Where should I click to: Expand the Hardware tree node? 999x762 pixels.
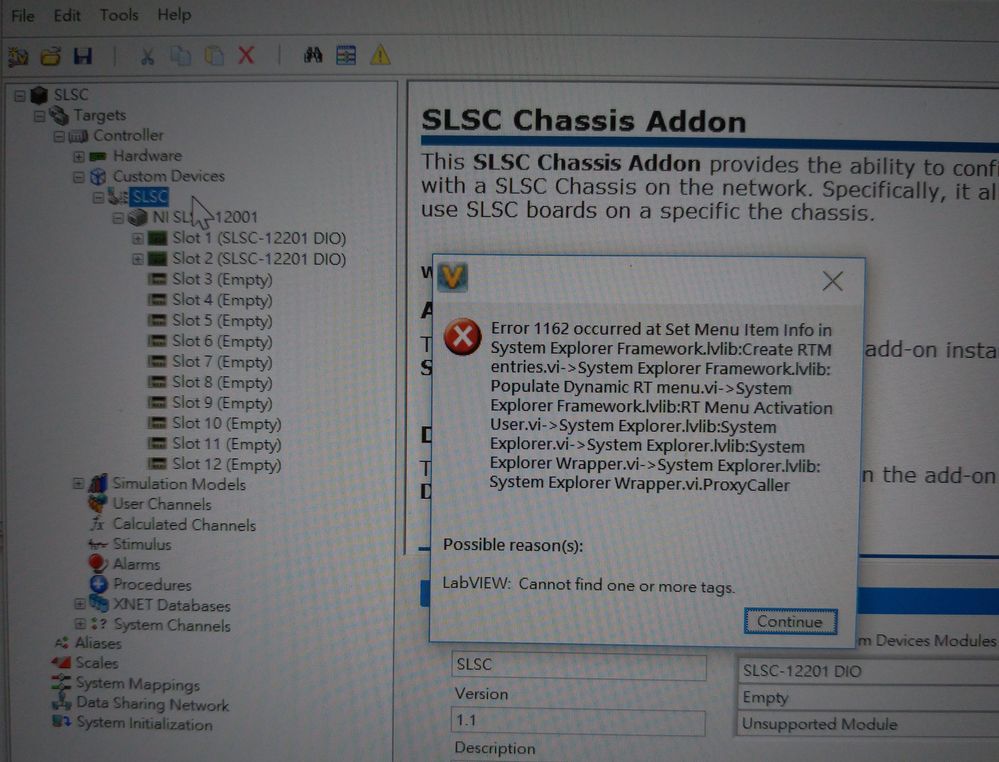[78, 156]
